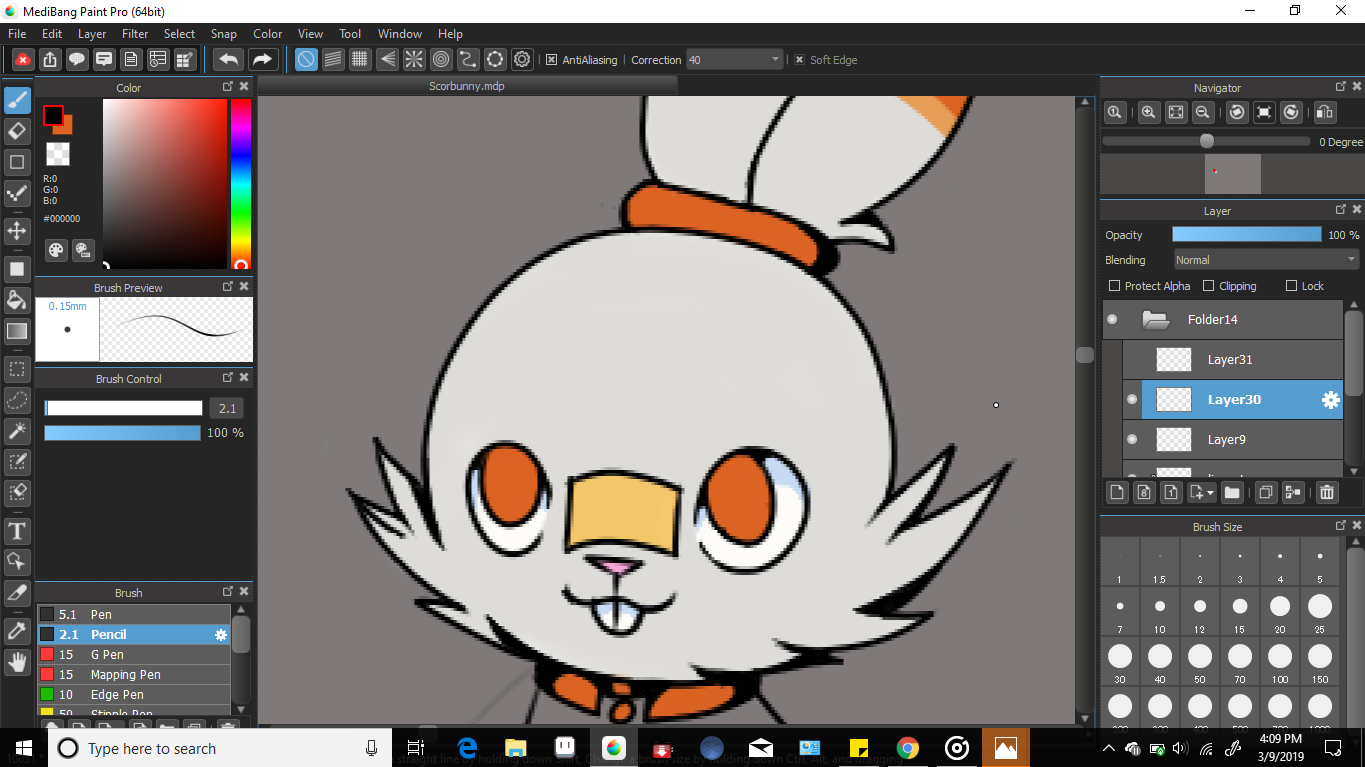Open File Explorer from taskbar
The width and height of the screenshot is (1365, 767).
[x=516, y=748]
